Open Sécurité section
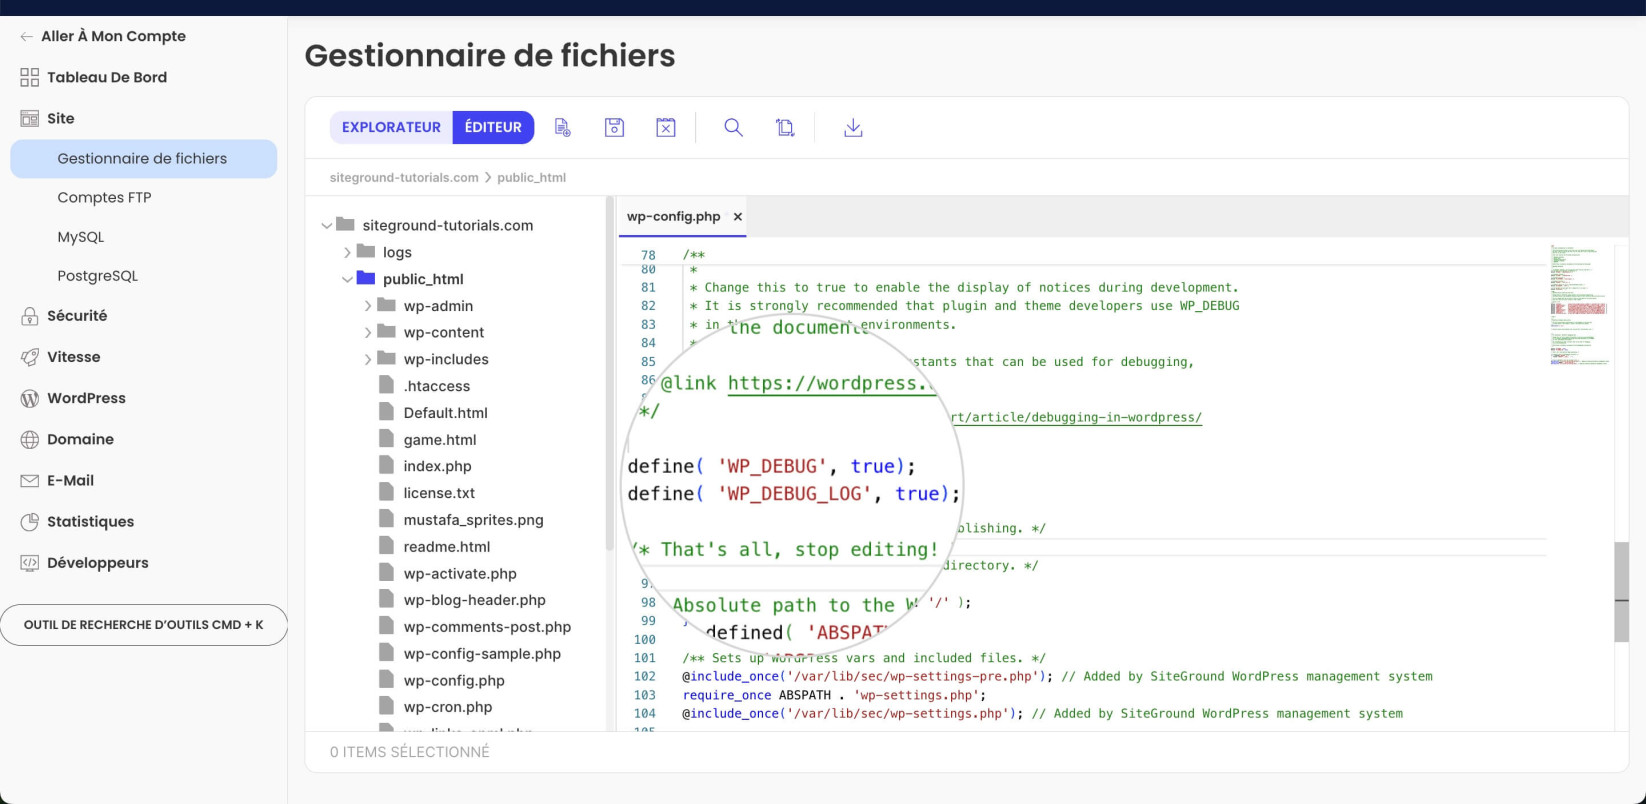The image size is (1646, 804). point(77,316)
